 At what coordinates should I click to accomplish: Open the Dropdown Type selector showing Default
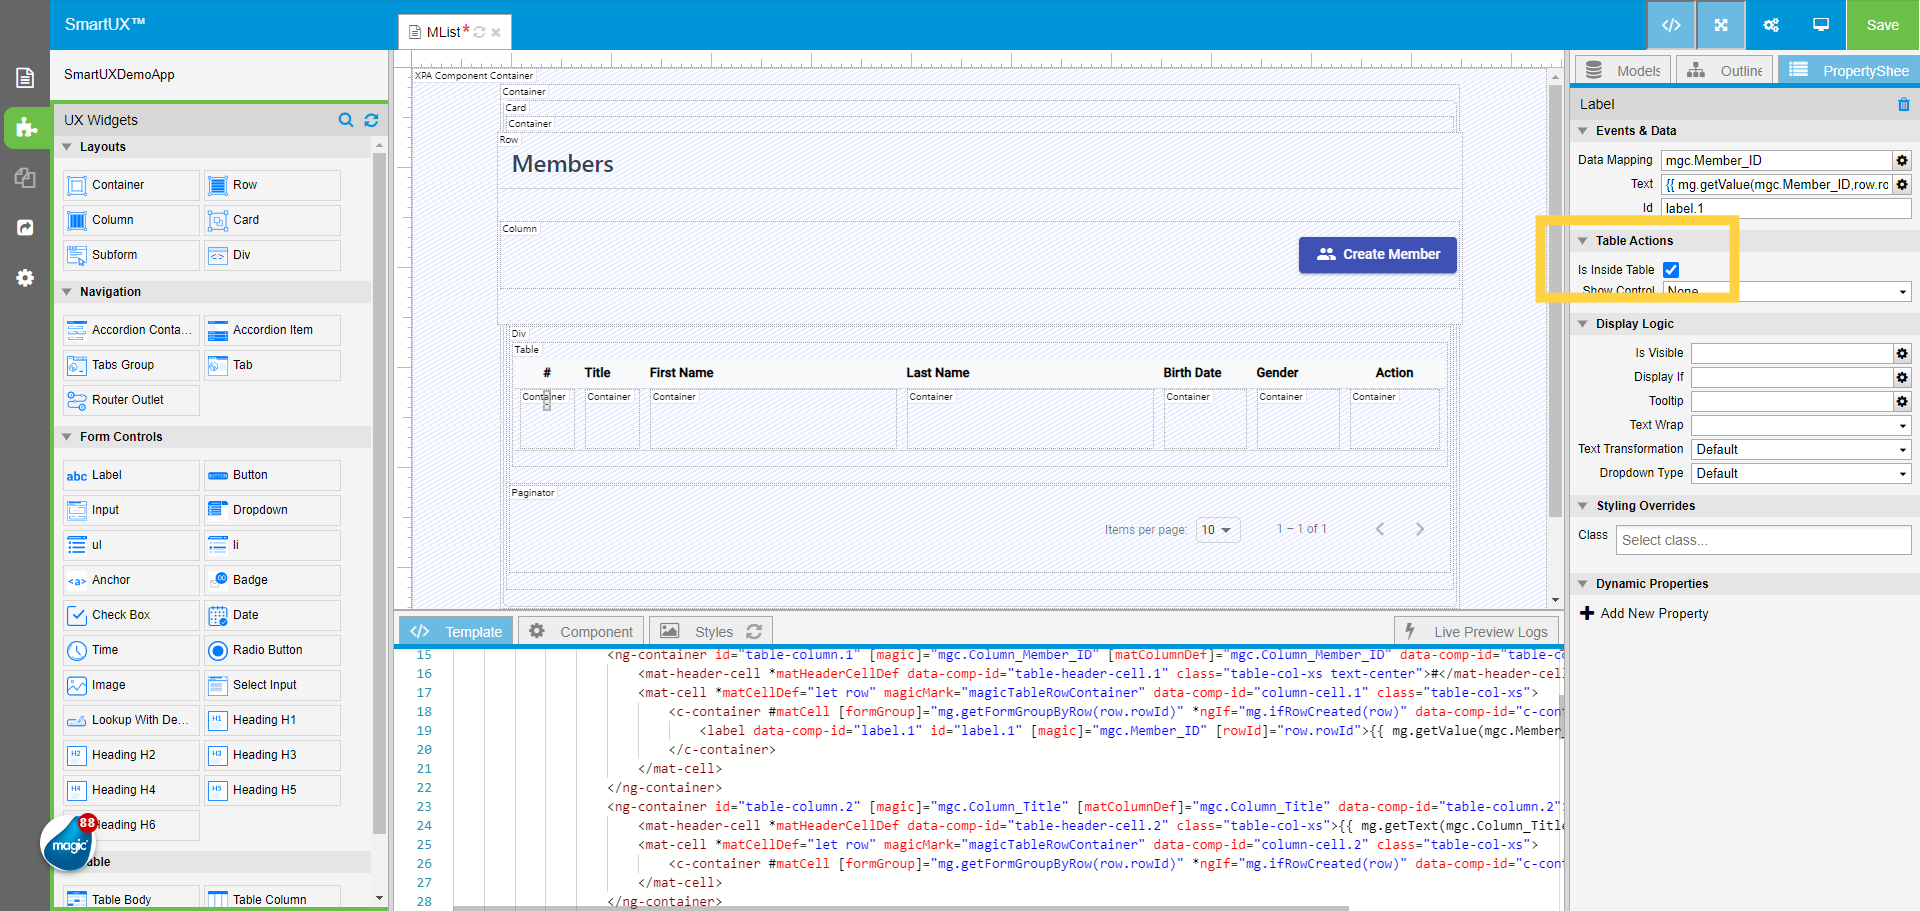point(1800,473)
